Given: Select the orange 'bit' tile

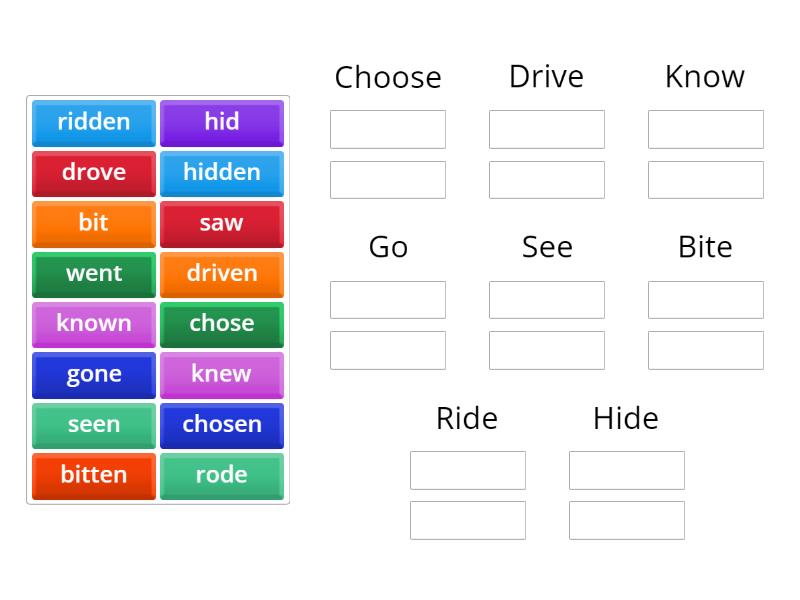Looking at the screenshot, I should pos(93,223).
